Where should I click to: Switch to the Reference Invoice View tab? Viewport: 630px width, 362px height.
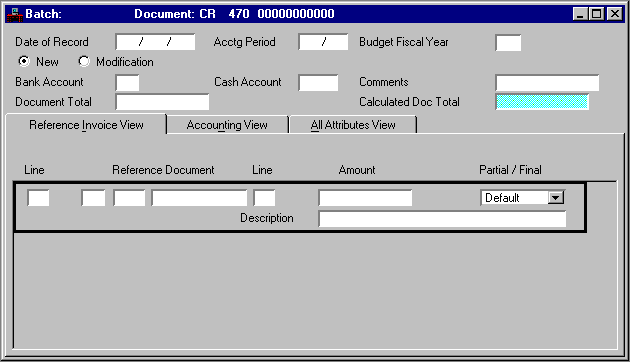(x=86, y=125)
